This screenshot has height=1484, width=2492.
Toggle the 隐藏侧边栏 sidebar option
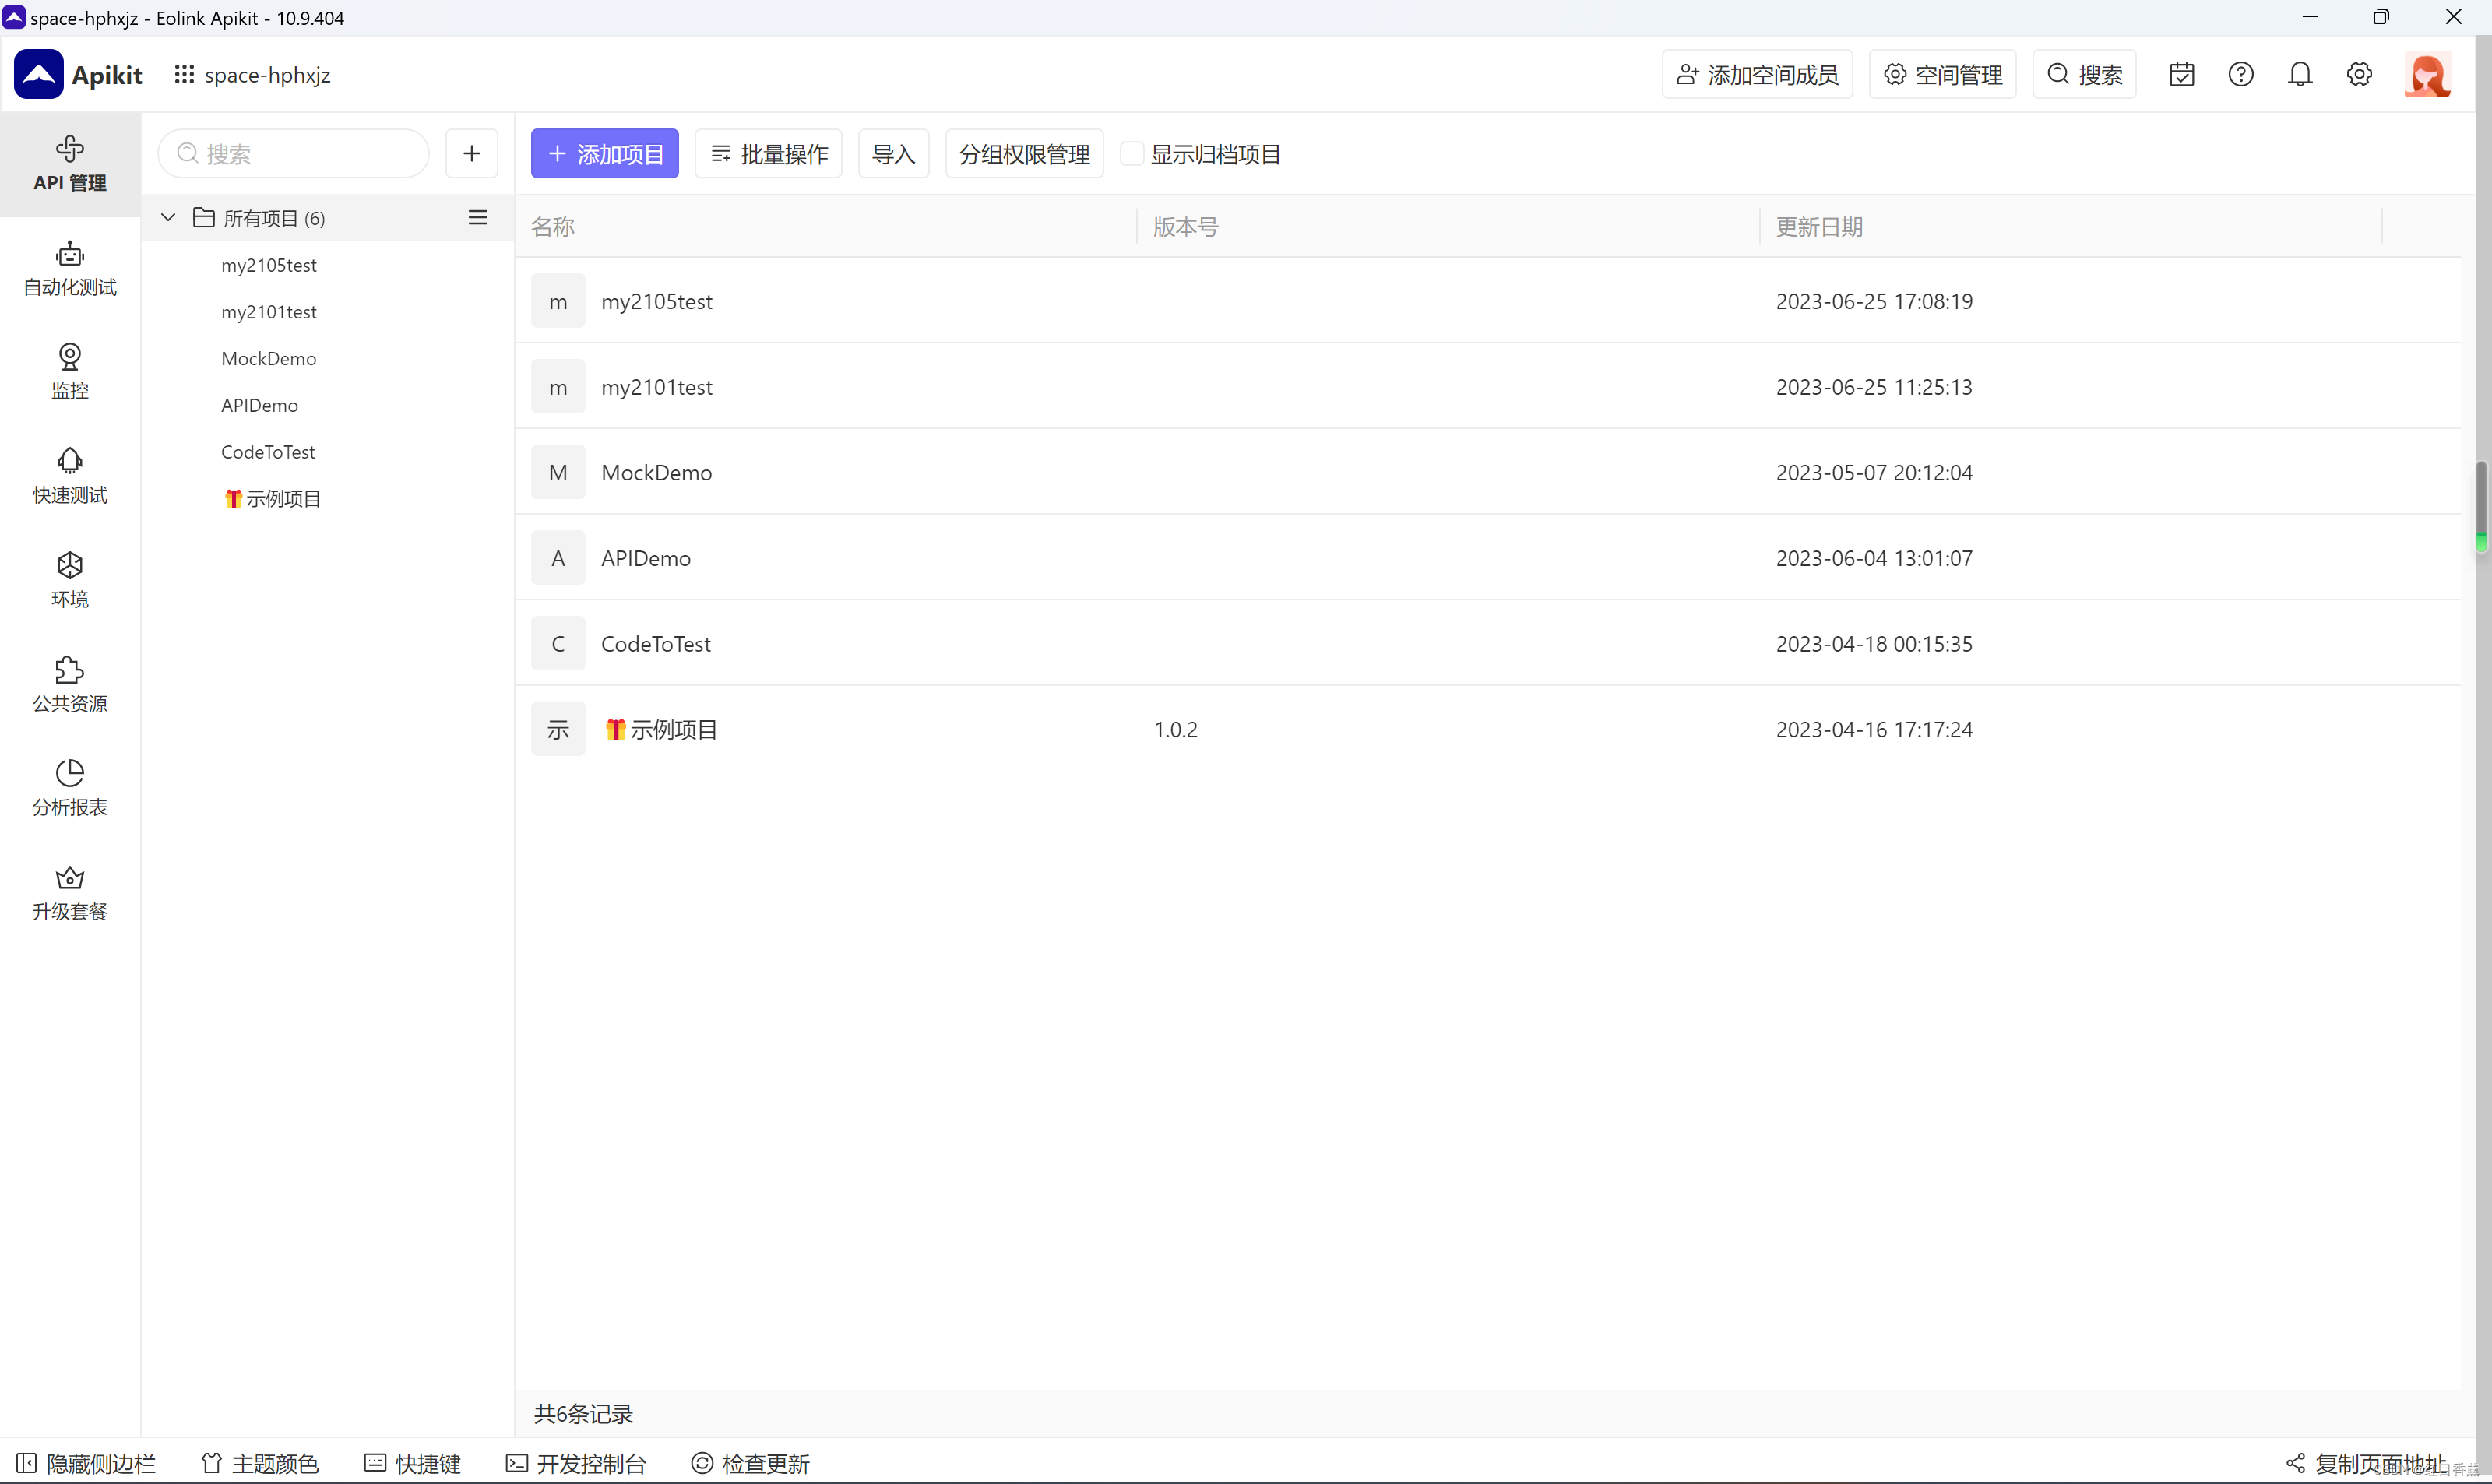(x=86, y=1463)
